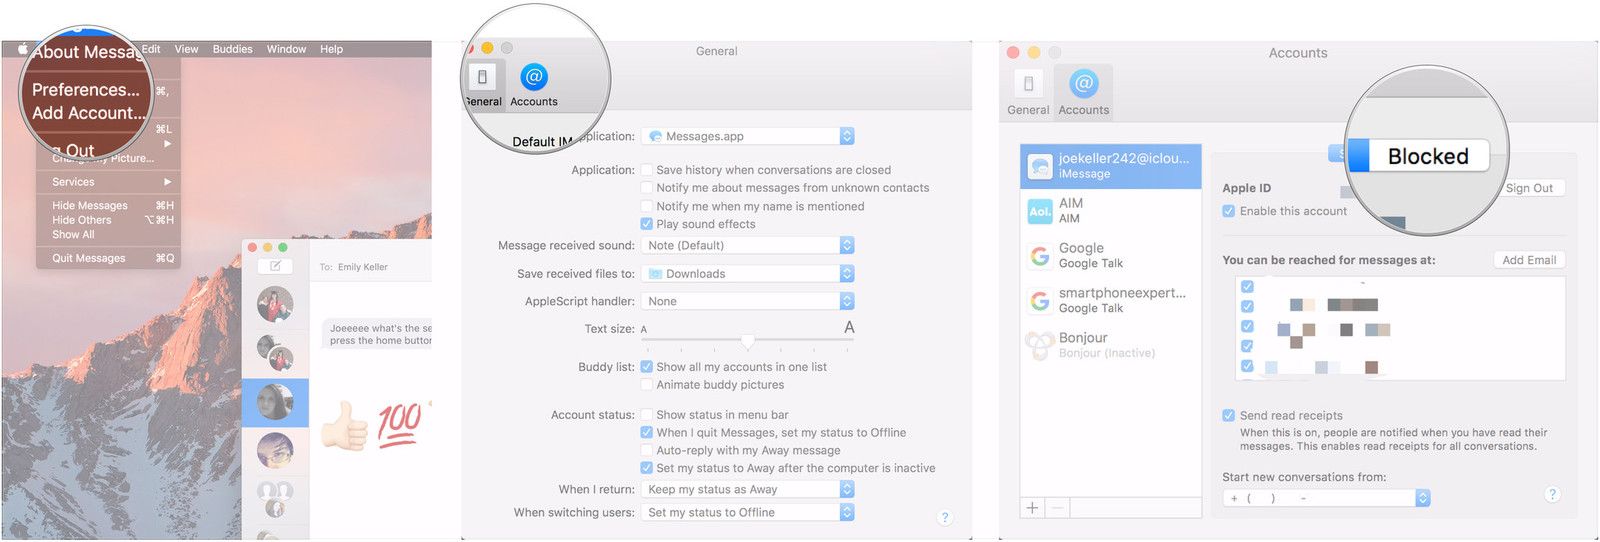1600x542 pixels.
Task: Click the Add Email button
Action: click(x=1529, y=260)
